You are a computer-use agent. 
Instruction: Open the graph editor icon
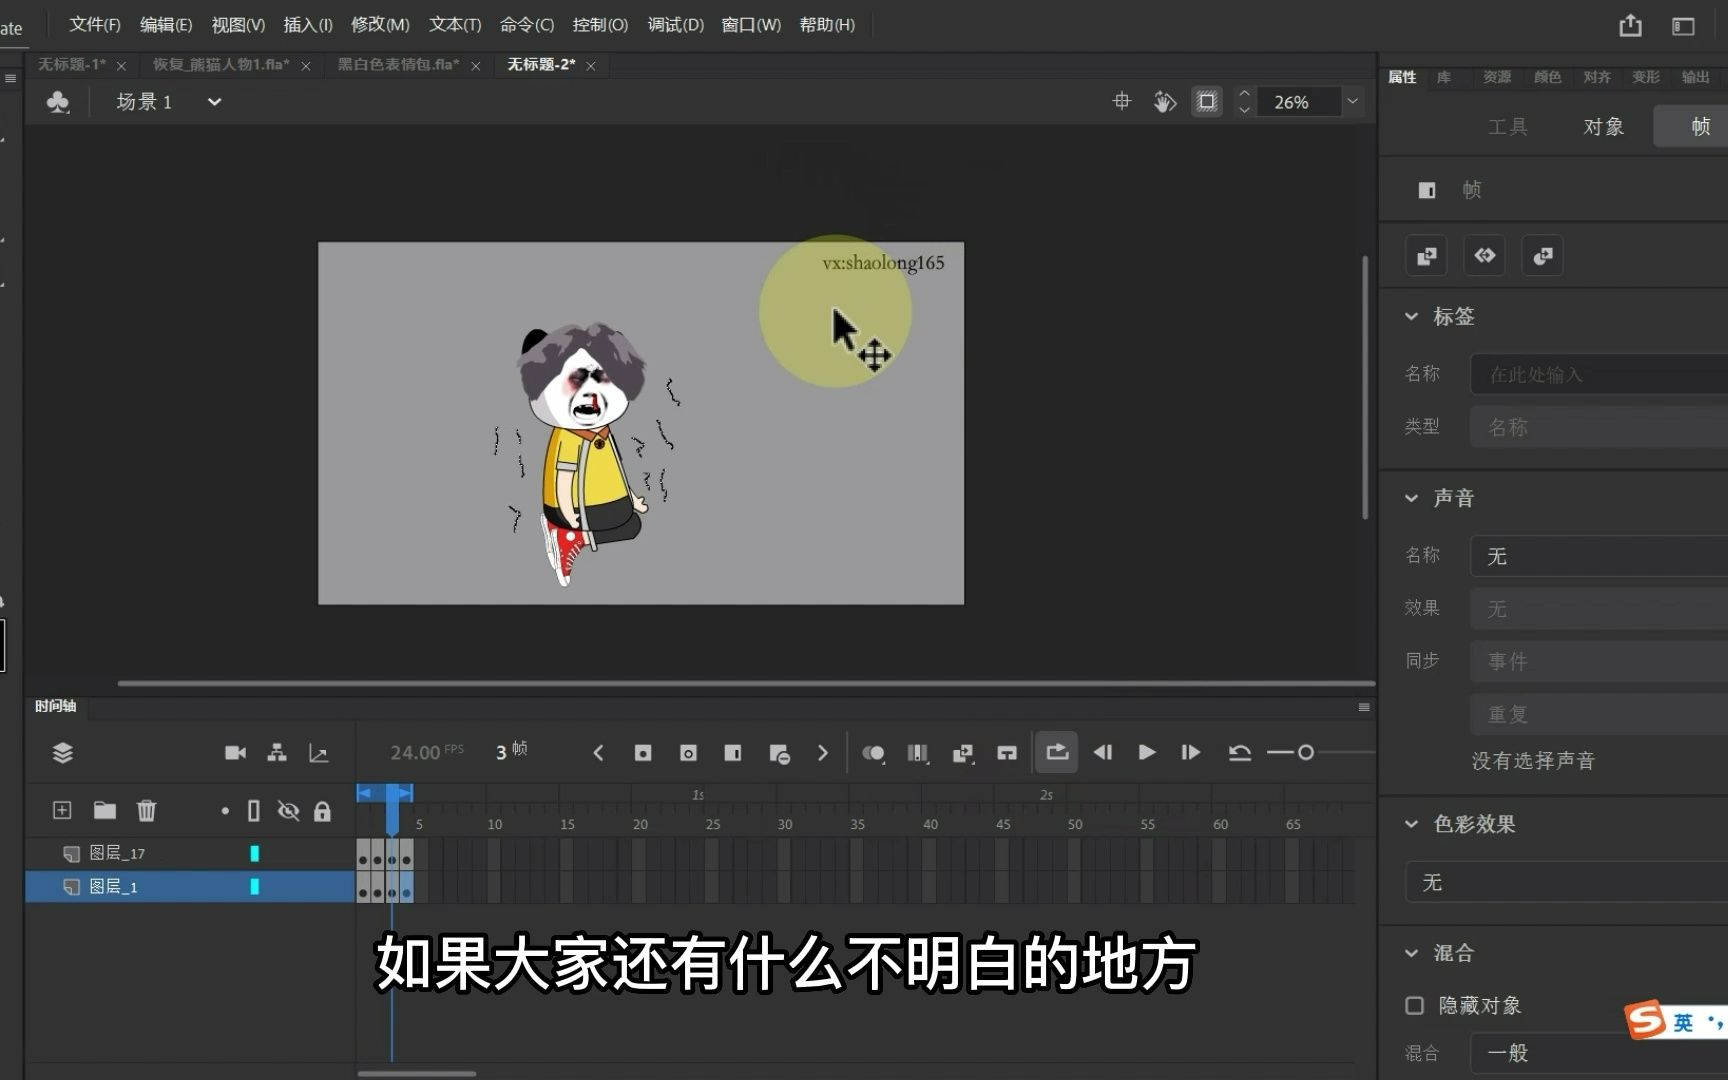(x=319, y=752)
